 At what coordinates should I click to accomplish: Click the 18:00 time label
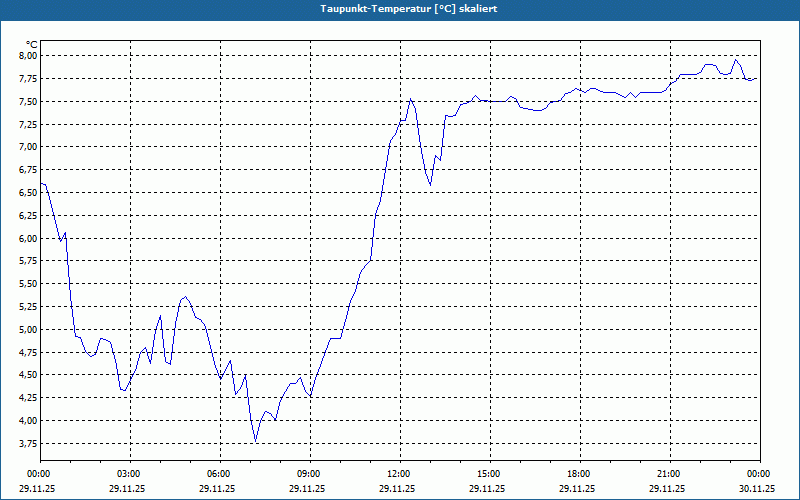(581, 474)
